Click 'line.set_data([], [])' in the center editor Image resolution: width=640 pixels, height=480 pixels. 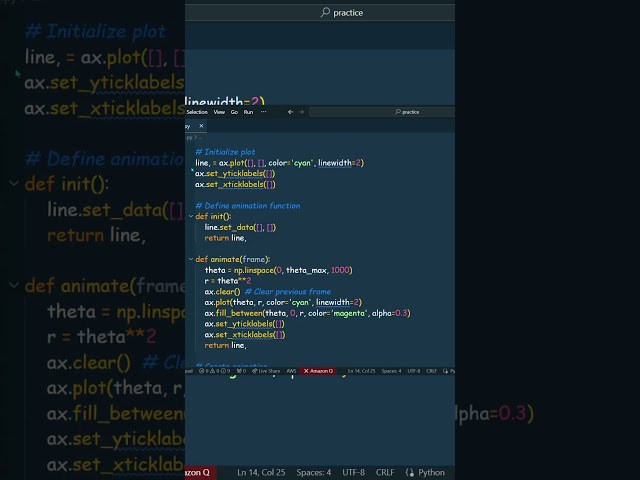click(240, 227)
